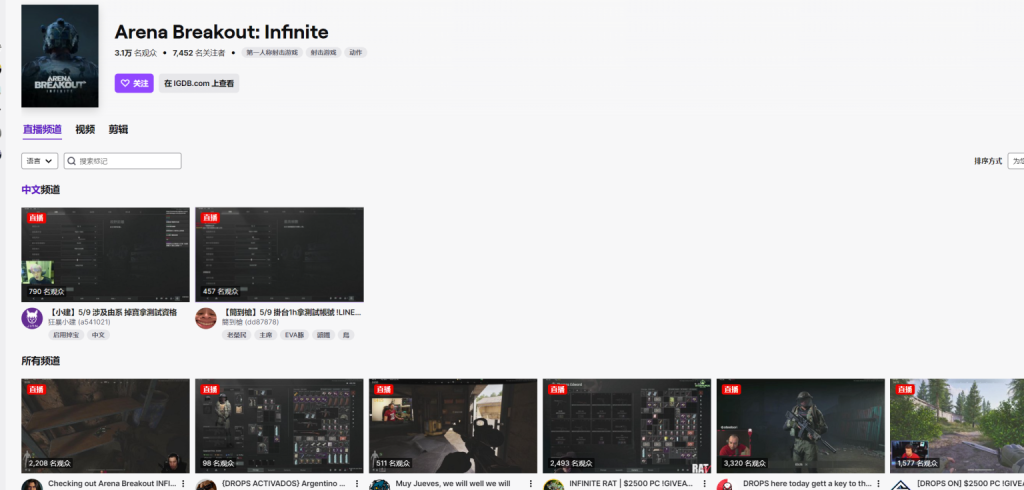Click the 鳥 stream tag

point(346,335)
